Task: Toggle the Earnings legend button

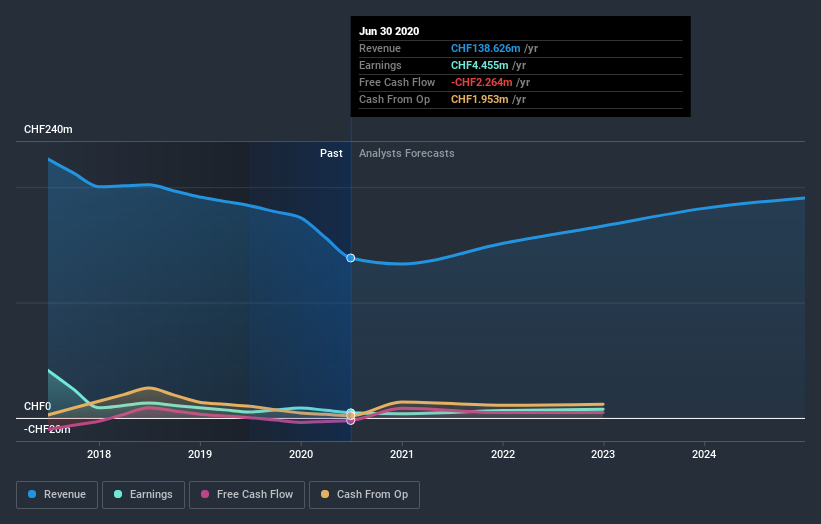Action: [x=143, y=495]
